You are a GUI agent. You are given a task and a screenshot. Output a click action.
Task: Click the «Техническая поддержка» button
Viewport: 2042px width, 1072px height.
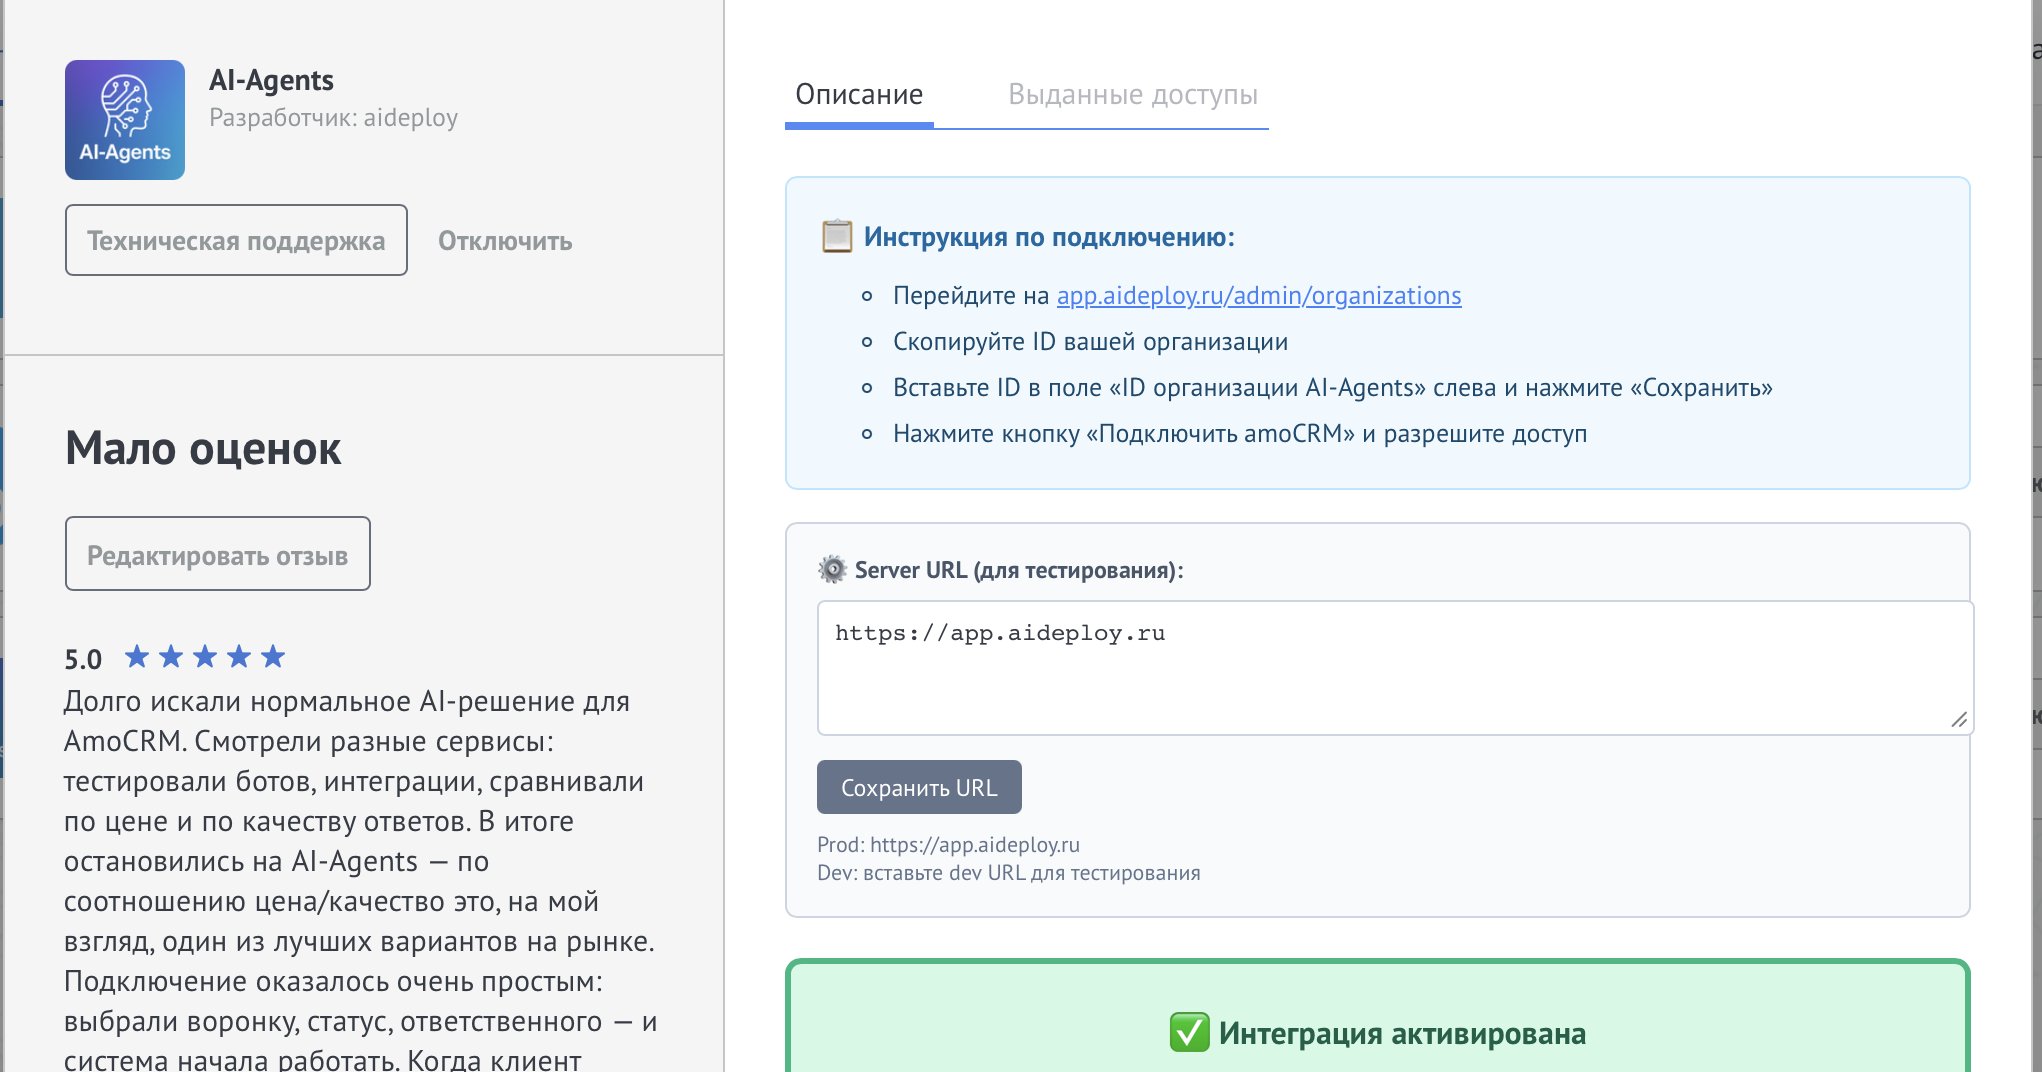pos(236,240)
